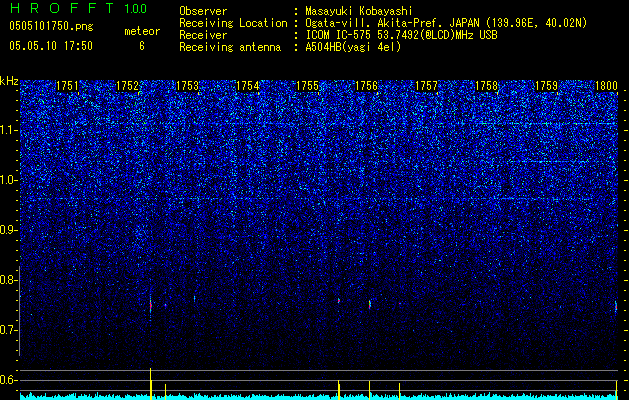Click the 'Receiving antenna' field label
629x400 pixels.
[x=230, y=47]
